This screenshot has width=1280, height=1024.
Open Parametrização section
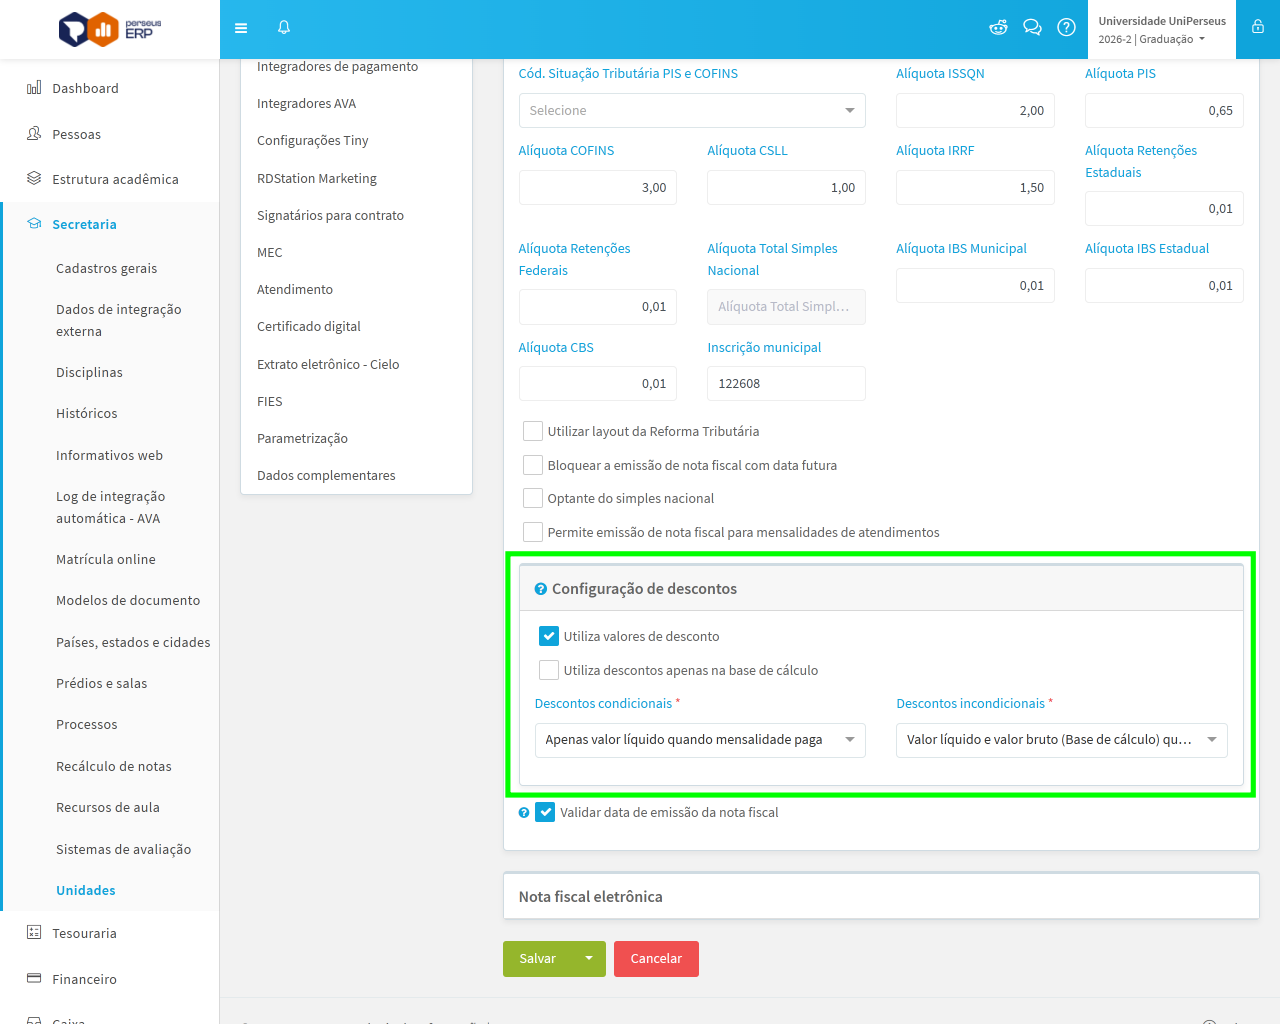(x=302, y=438)
